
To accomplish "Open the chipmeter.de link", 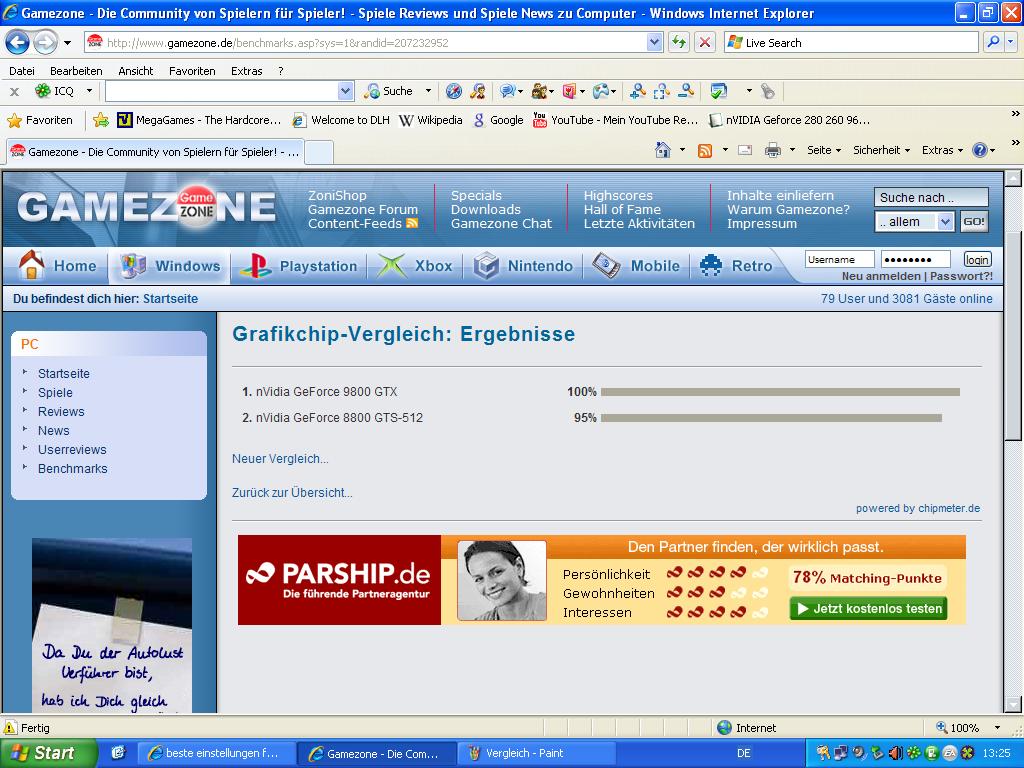I will 949,508.
